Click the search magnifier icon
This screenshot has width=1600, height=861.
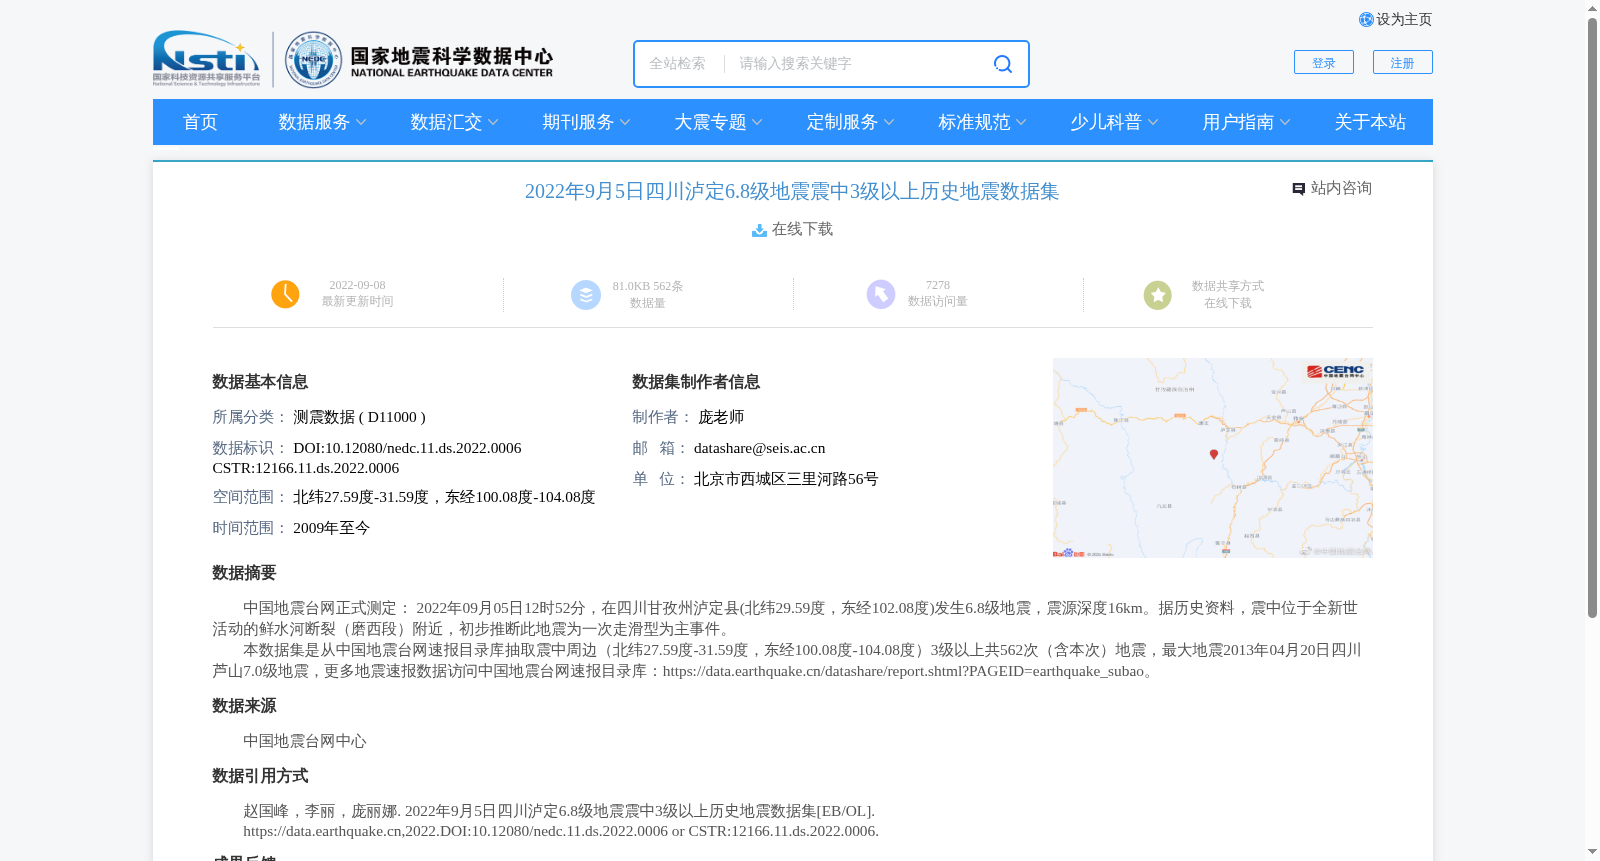point(1003,64)
